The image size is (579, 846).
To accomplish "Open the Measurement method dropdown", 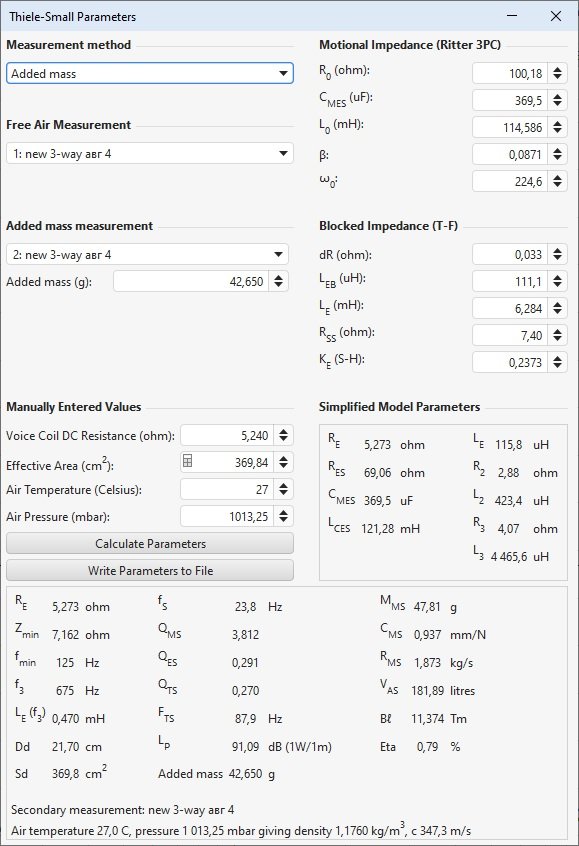I will pyautogui.click(x=149, y=73).
